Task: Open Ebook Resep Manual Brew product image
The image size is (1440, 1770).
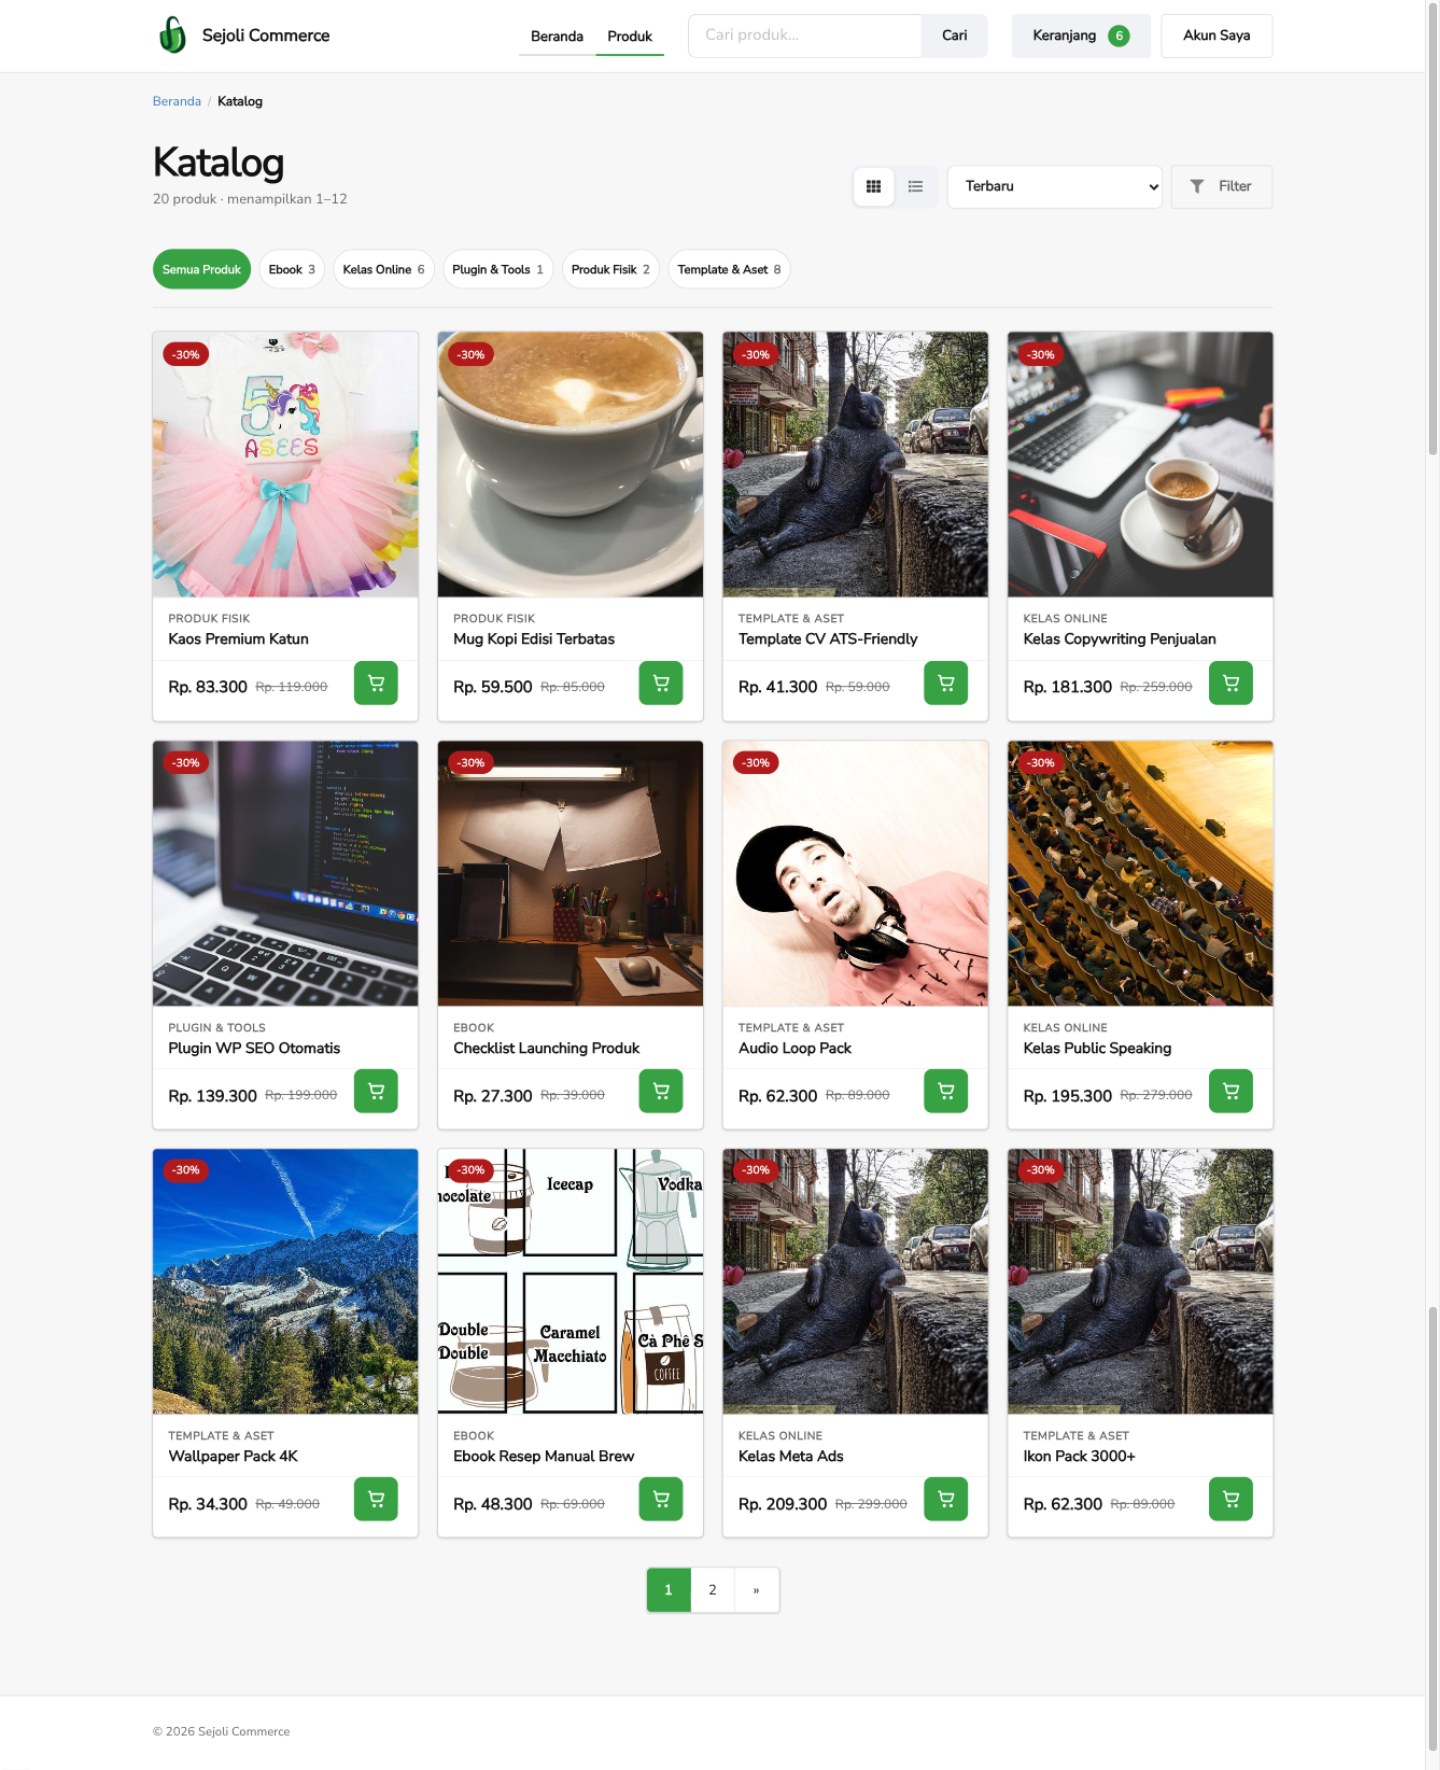Action: tap(570, 1281)
